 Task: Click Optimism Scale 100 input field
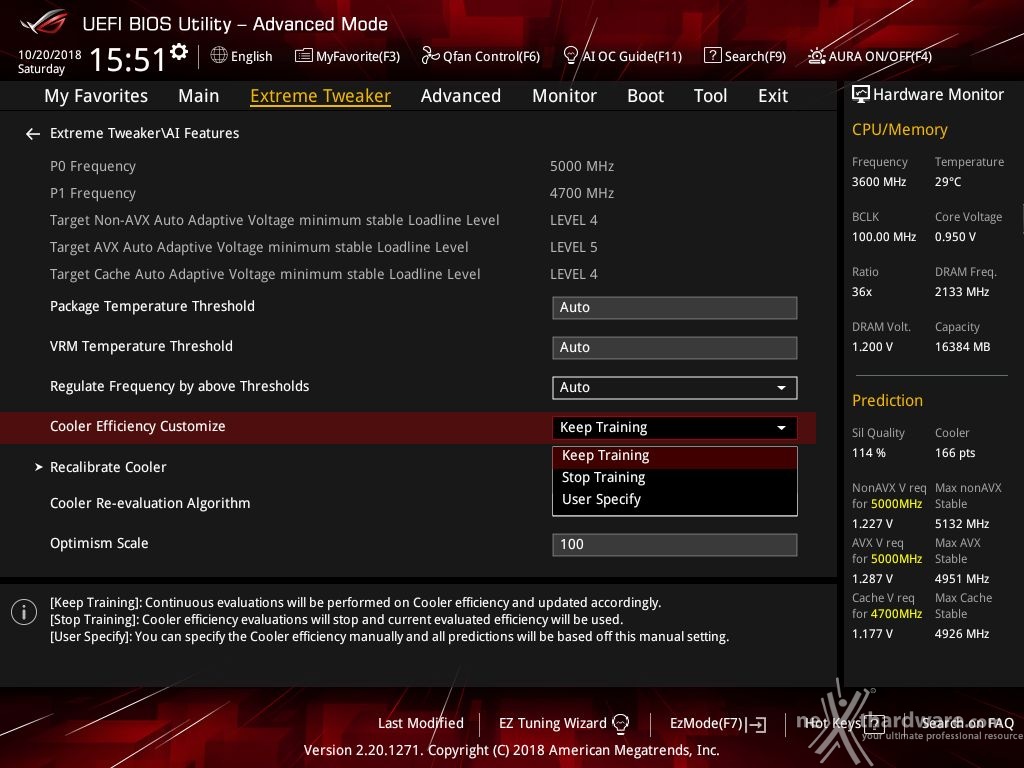point(675,545)
